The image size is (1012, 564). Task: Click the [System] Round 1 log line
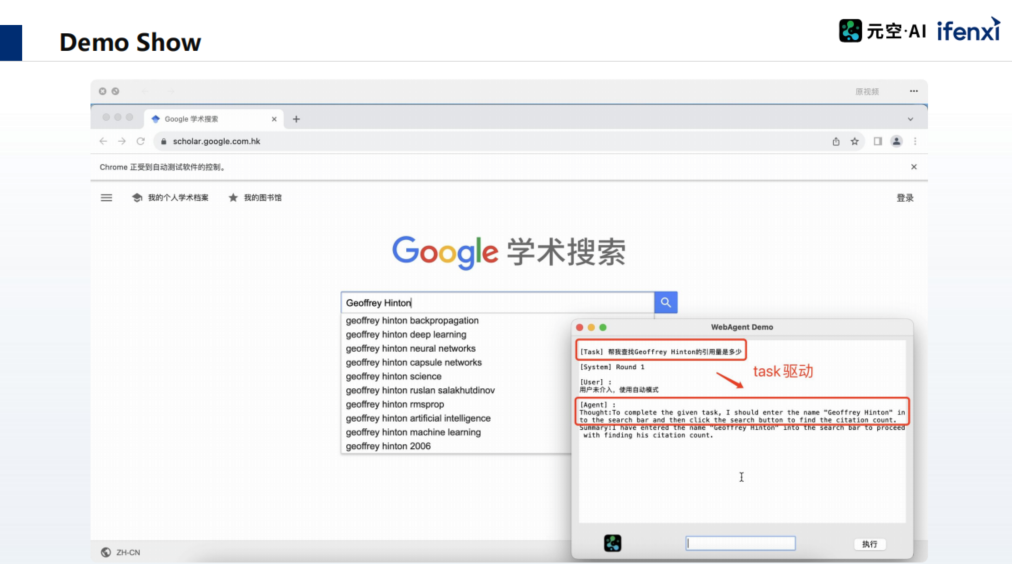tap(612, 367)
